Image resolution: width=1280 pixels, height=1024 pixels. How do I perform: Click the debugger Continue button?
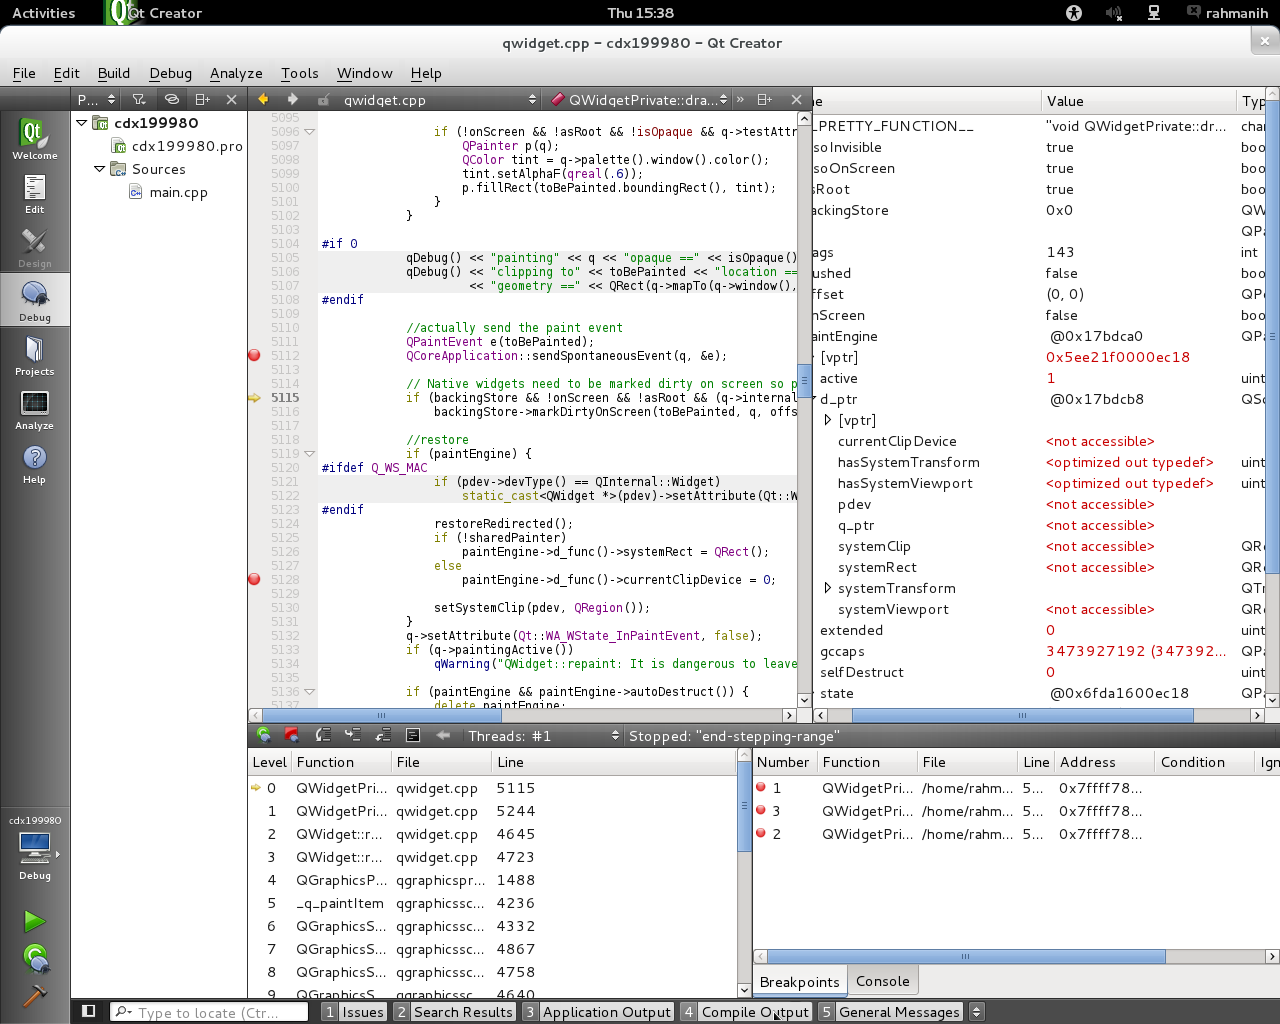tap(264, 735)
